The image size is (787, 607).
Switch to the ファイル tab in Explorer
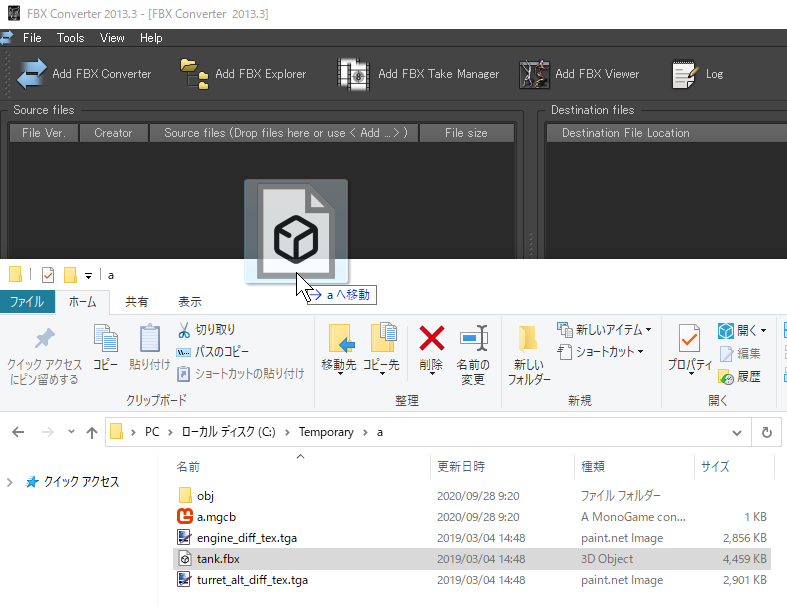click(x=27, y=302)
